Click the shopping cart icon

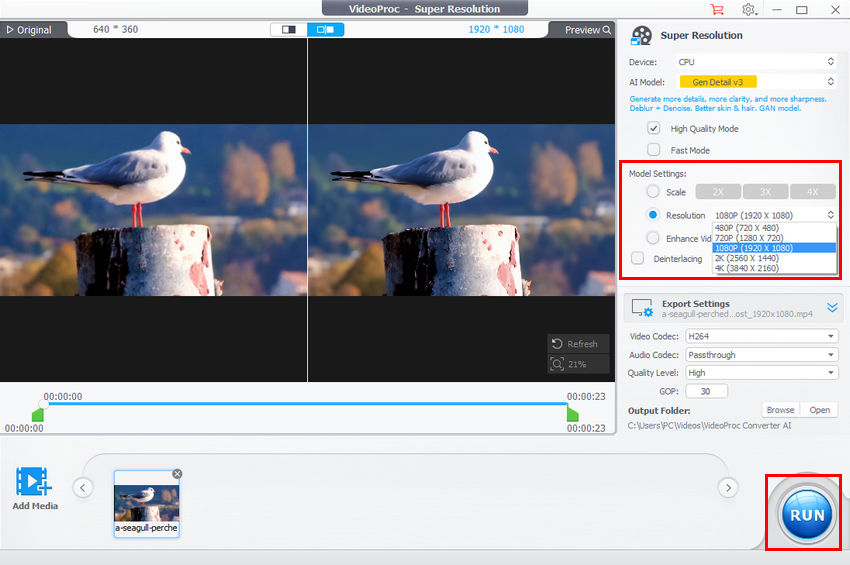(x=717, y=10)
